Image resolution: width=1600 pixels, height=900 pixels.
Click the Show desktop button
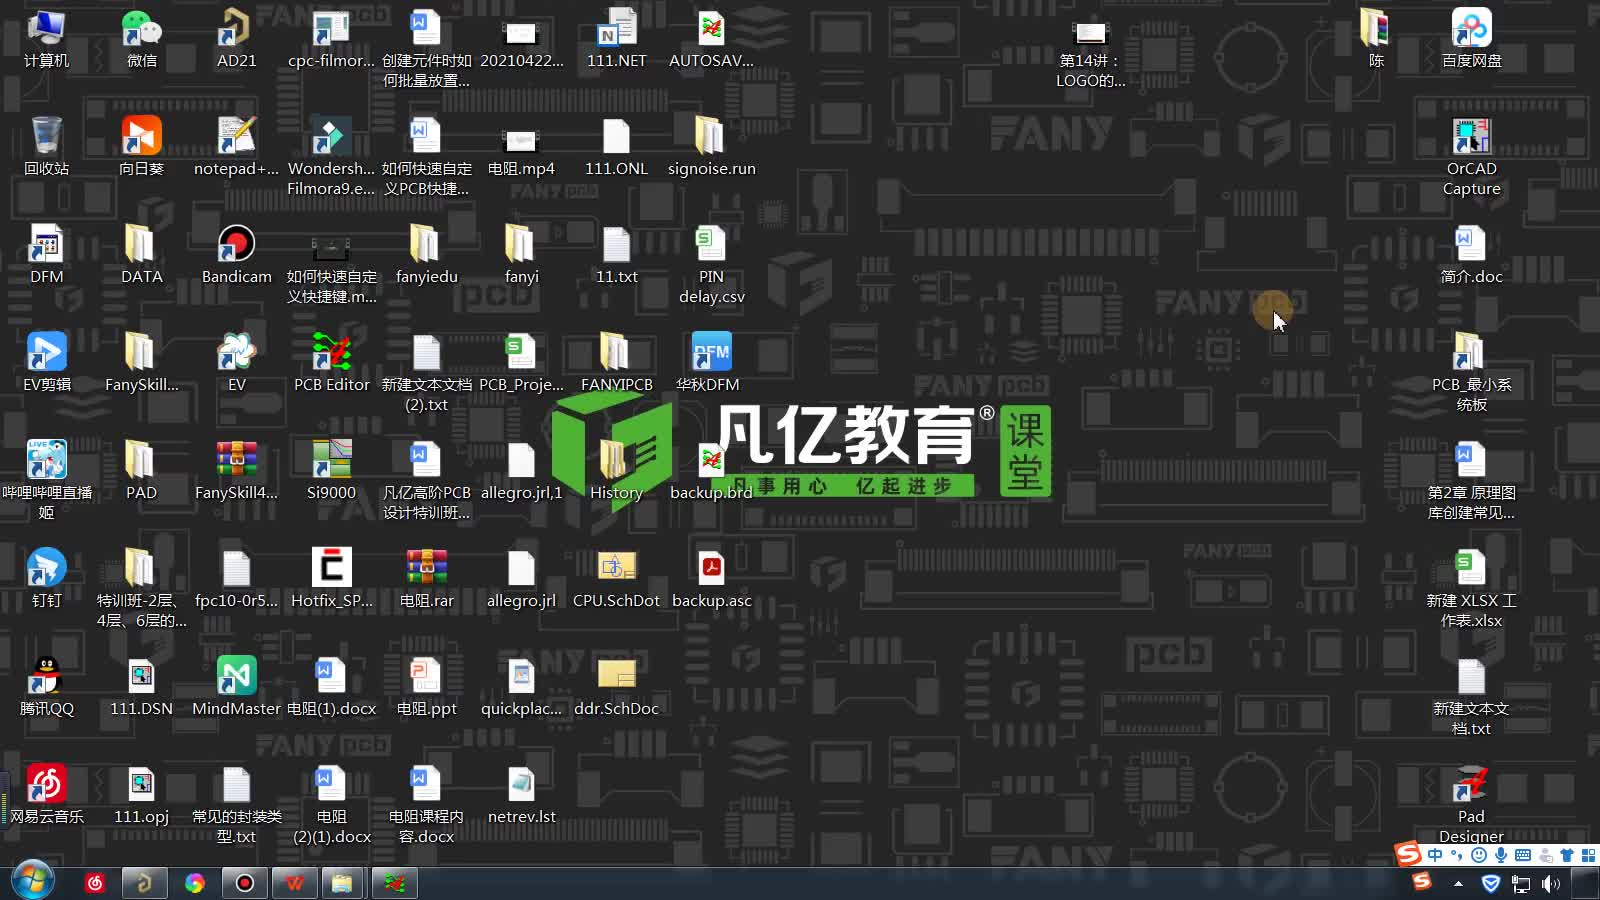(1585, 883)
